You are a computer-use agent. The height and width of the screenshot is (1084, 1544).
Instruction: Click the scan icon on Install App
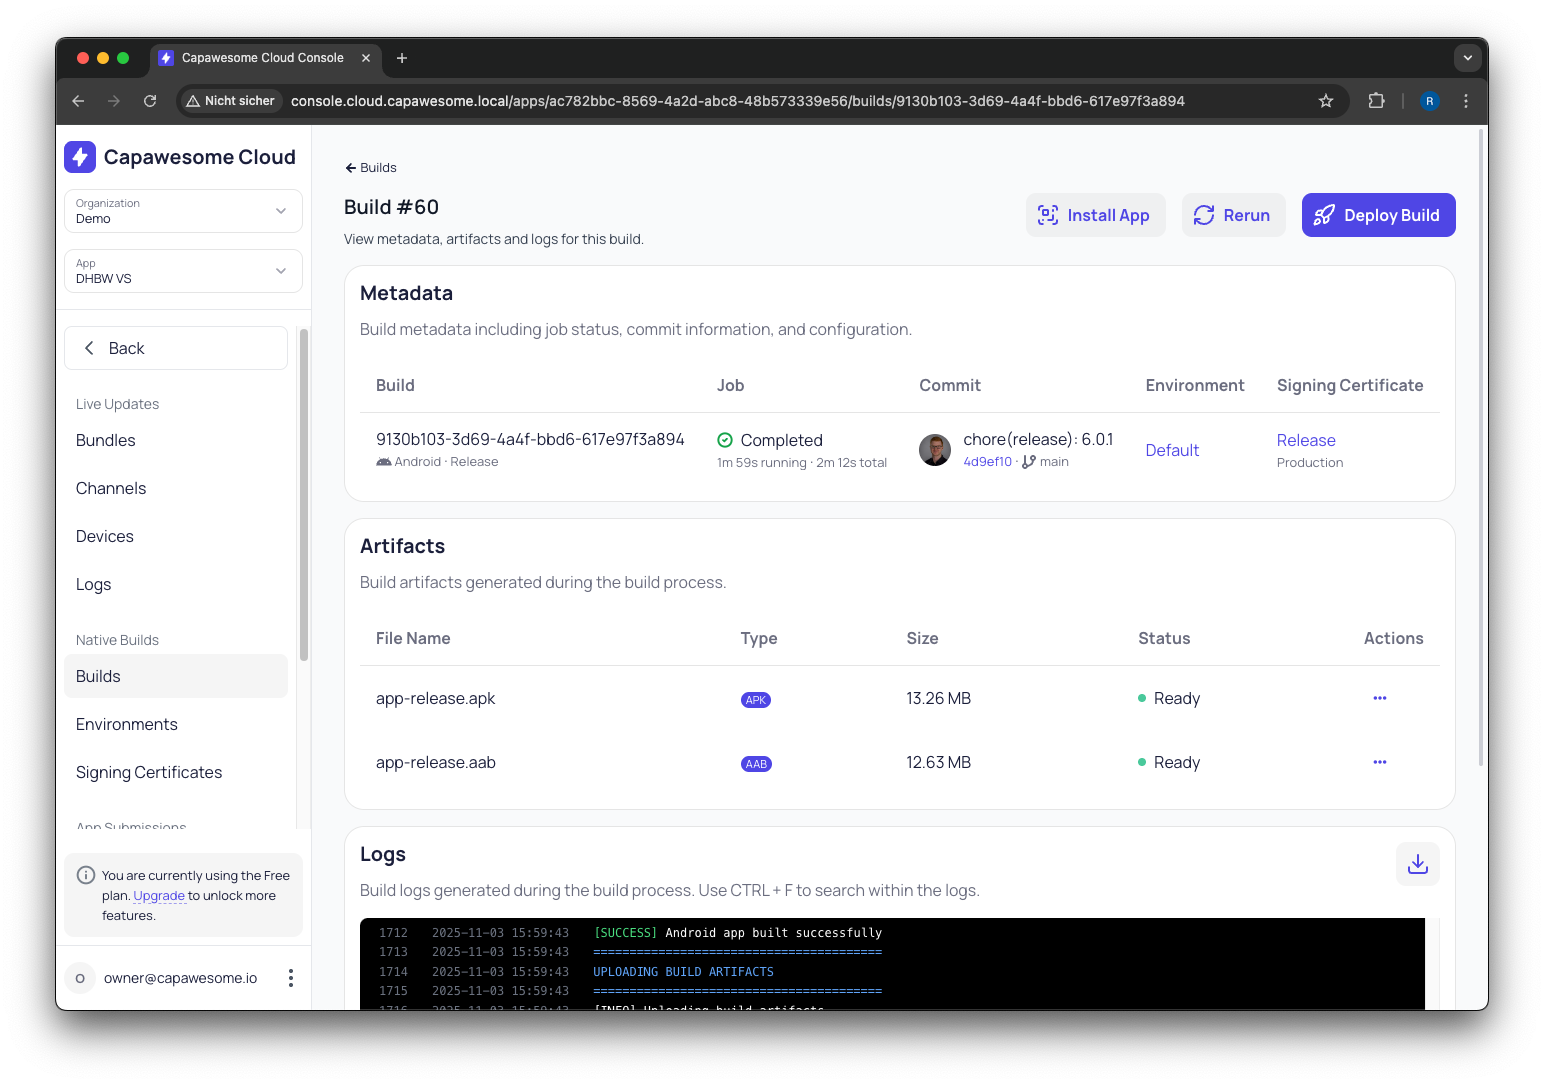coord(1047,215)
